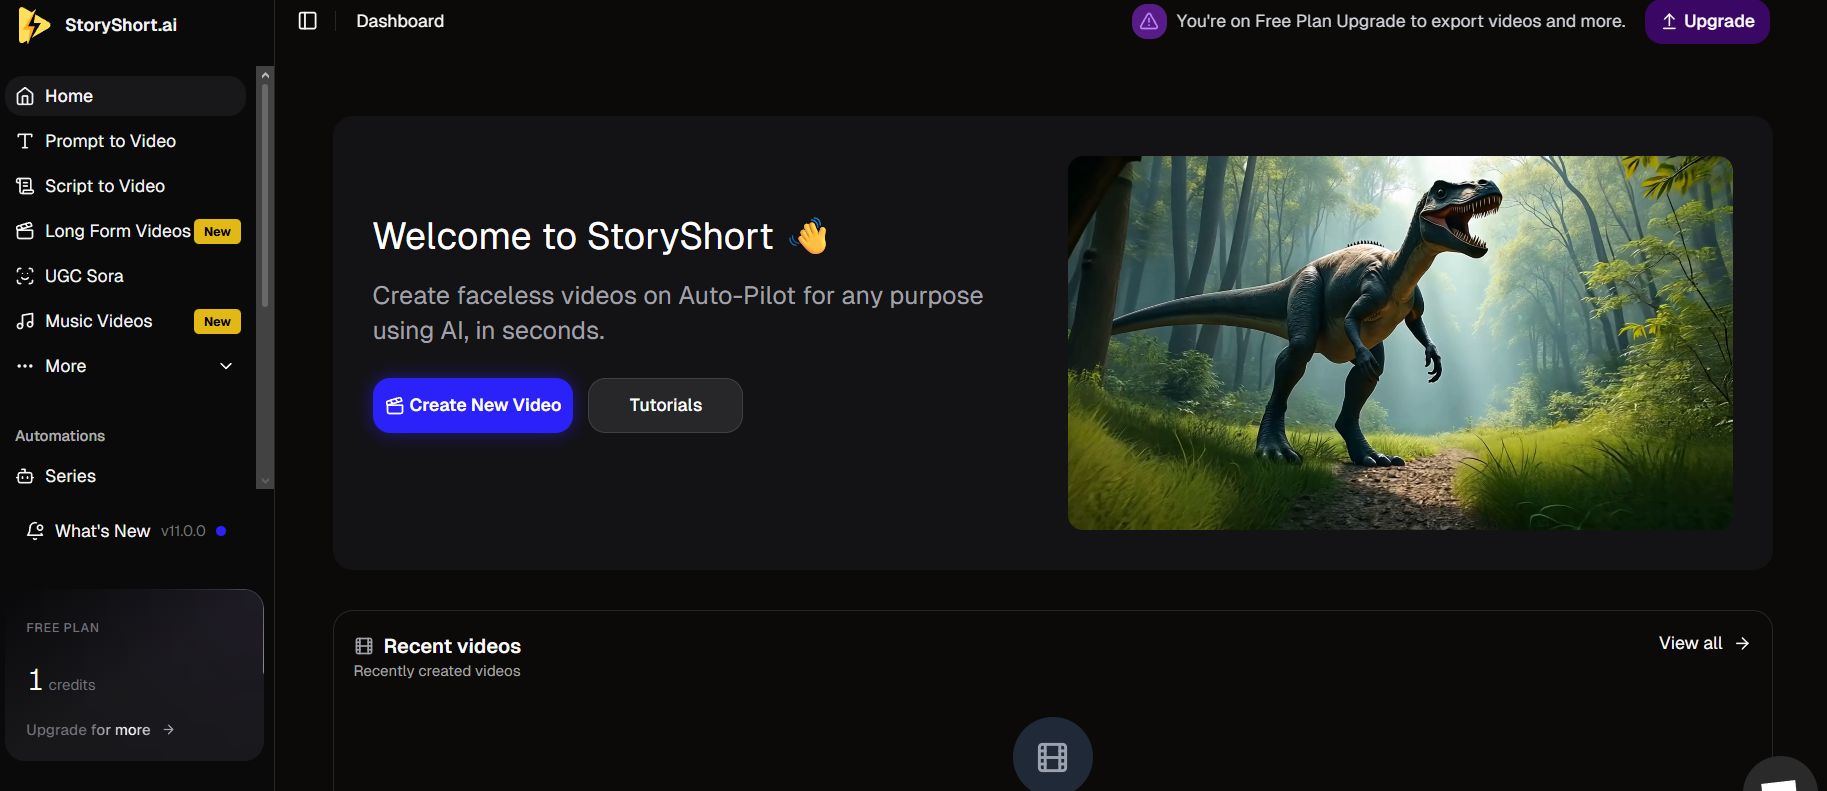Open the Series automation

tap(125, 476)
